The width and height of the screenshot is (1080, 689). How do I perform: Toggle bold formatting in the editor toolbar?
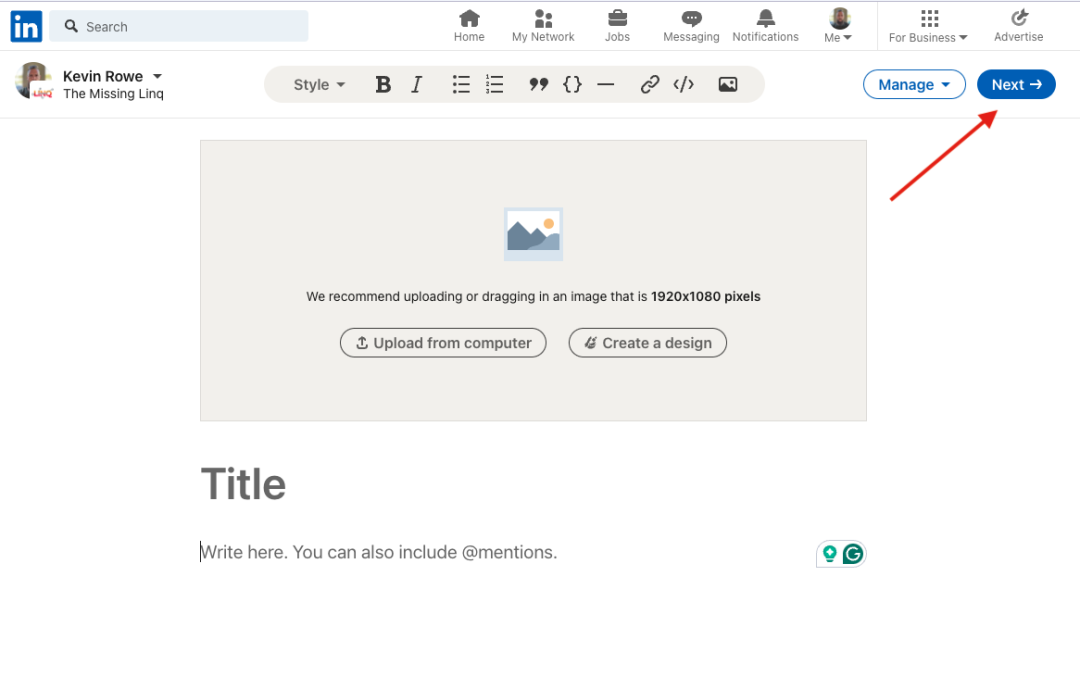[383, 85]
